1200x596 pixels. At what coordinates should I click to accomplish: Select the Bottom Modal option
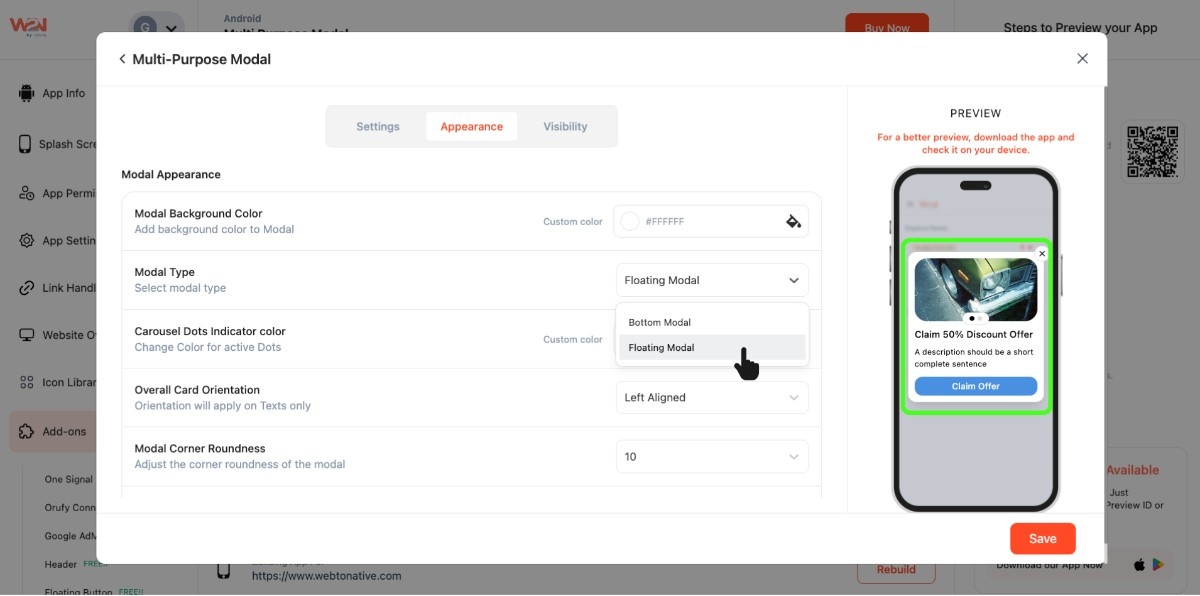click(x=660, y=323)
